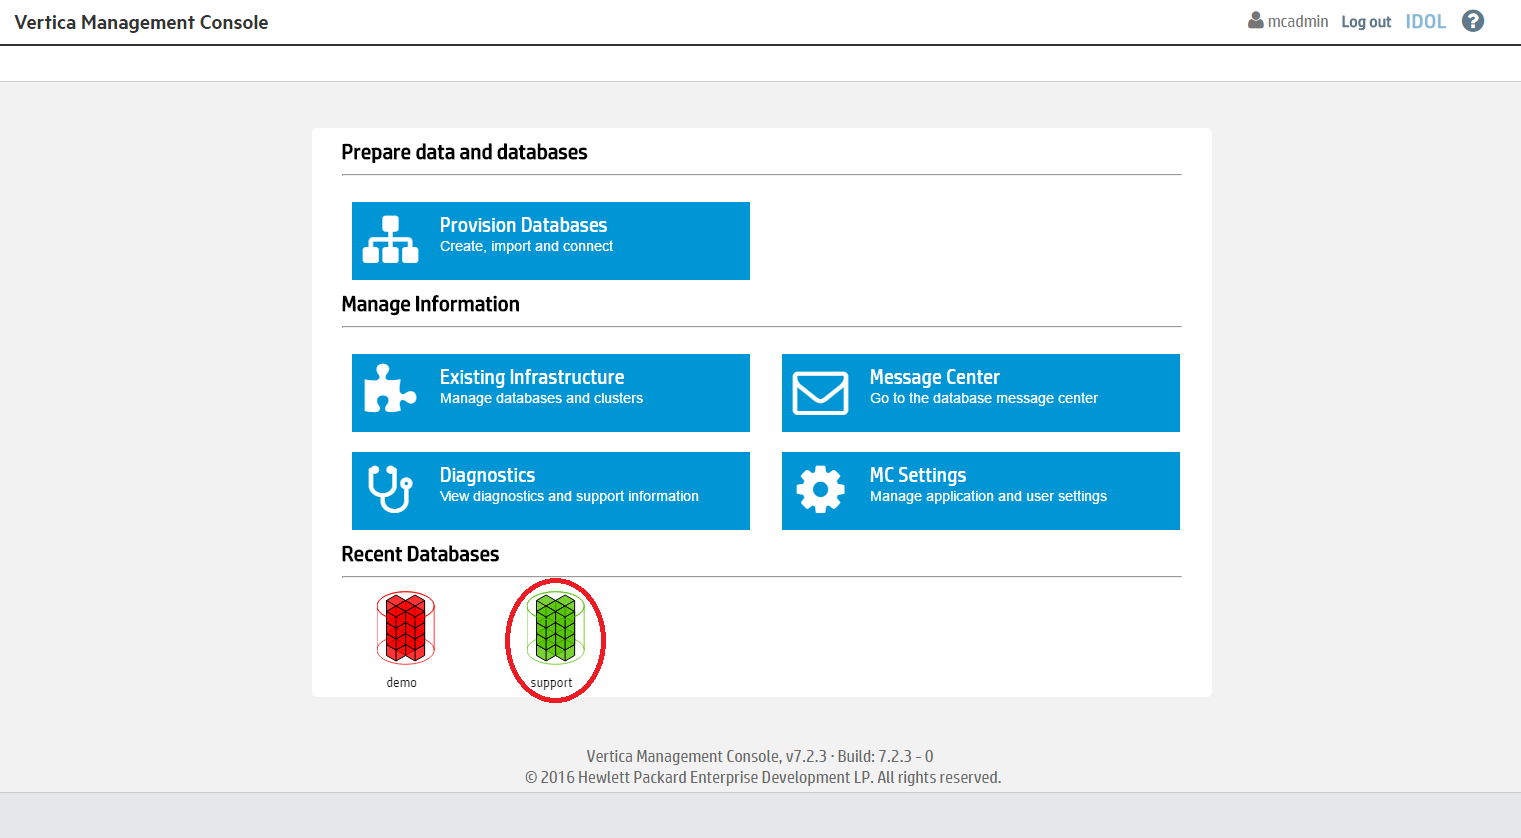Screen dimensions: 1521x838
Task: Go to Message Center title
Action: pyautogui.click(x=934, y=377)
